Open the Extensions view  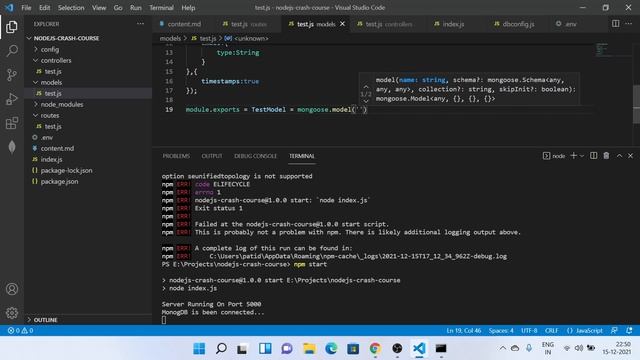pyautogui.click(x=12, y=123)
